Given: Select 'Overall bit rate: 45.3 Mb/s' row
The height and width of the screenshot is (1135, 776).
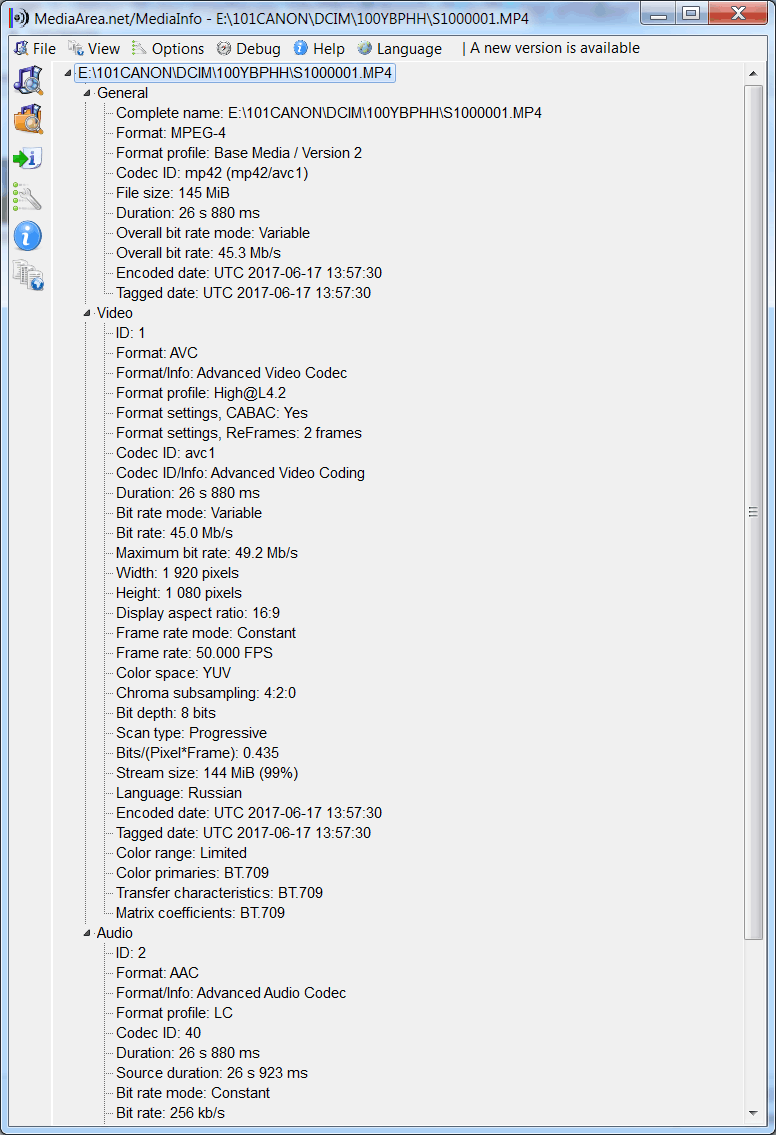Looking at the screenshot, I should coord(198,253).
